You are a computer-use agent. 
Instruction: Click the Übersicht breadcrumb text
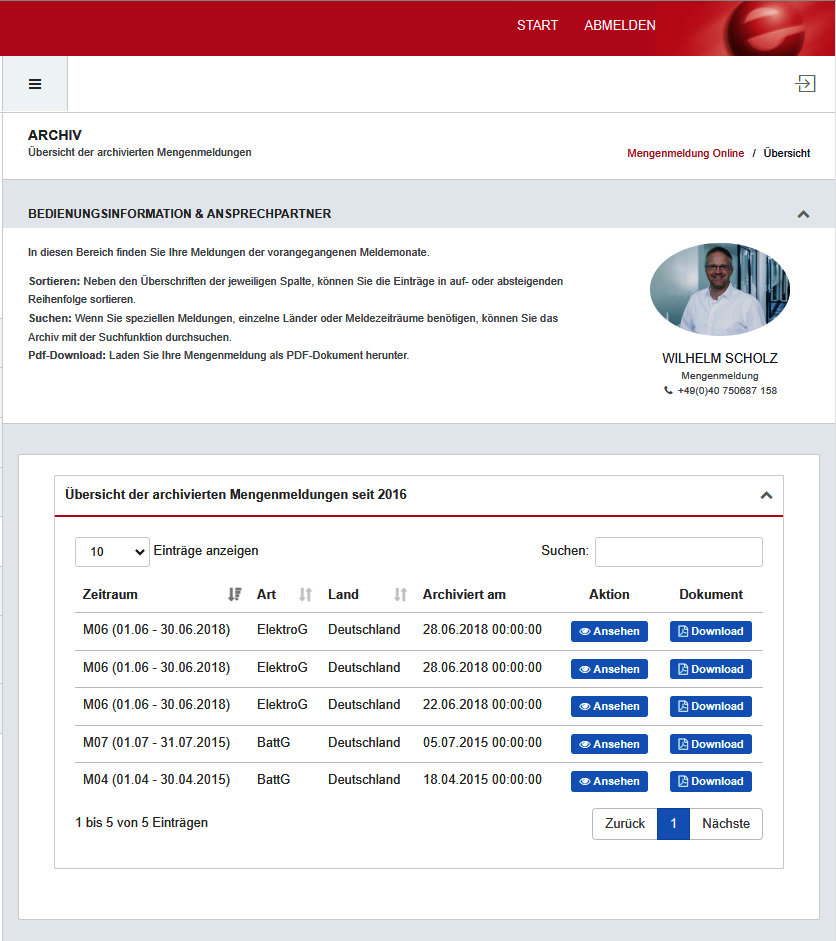click(x=786, y=153)
